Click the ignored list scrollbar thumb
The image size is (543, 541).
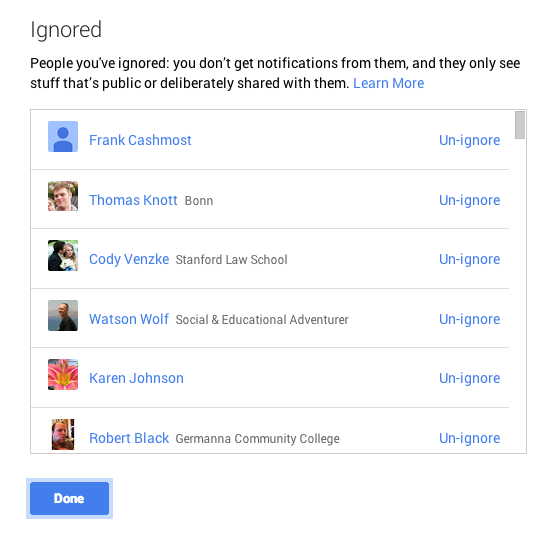click(519, 125)
